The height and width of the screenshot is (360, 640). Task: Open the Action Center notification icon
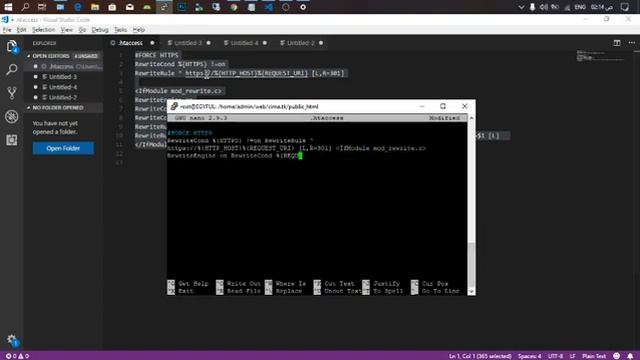[624, 7]
